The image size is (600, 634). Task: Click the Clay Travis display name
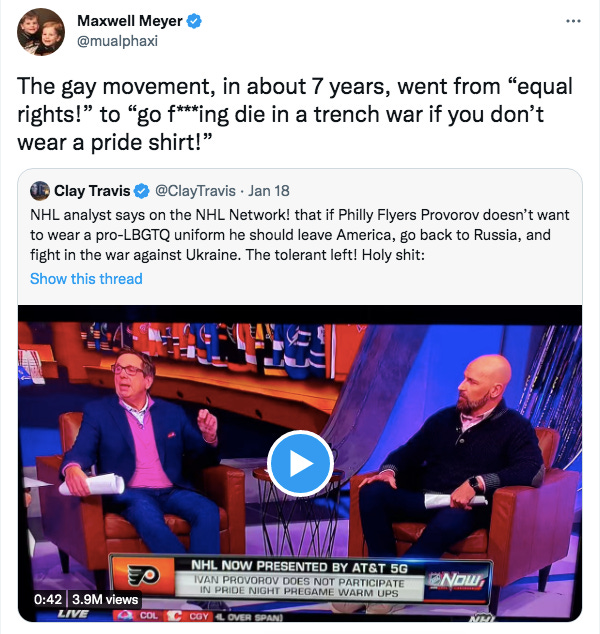[92, 191]
